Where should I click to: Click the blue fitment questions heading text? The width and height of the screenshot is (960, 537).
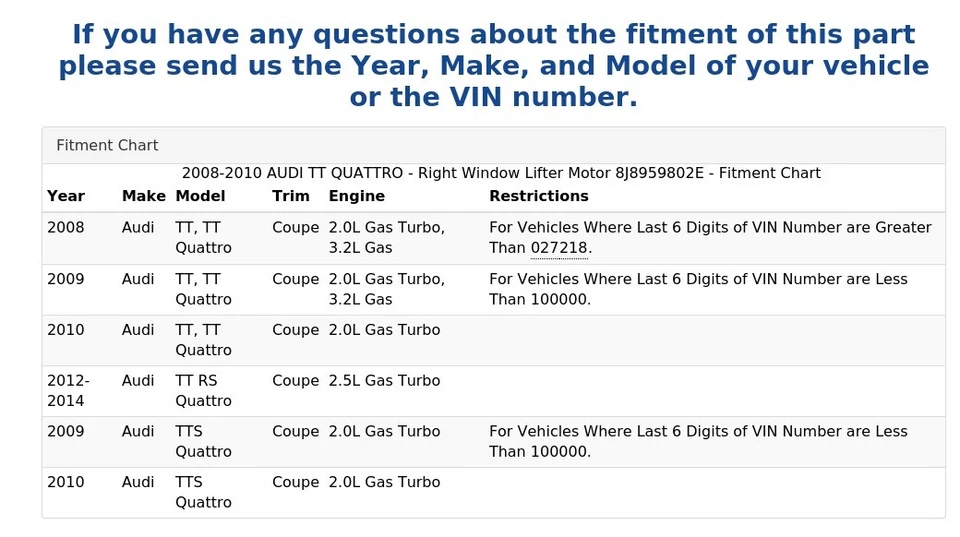[493, 66]
